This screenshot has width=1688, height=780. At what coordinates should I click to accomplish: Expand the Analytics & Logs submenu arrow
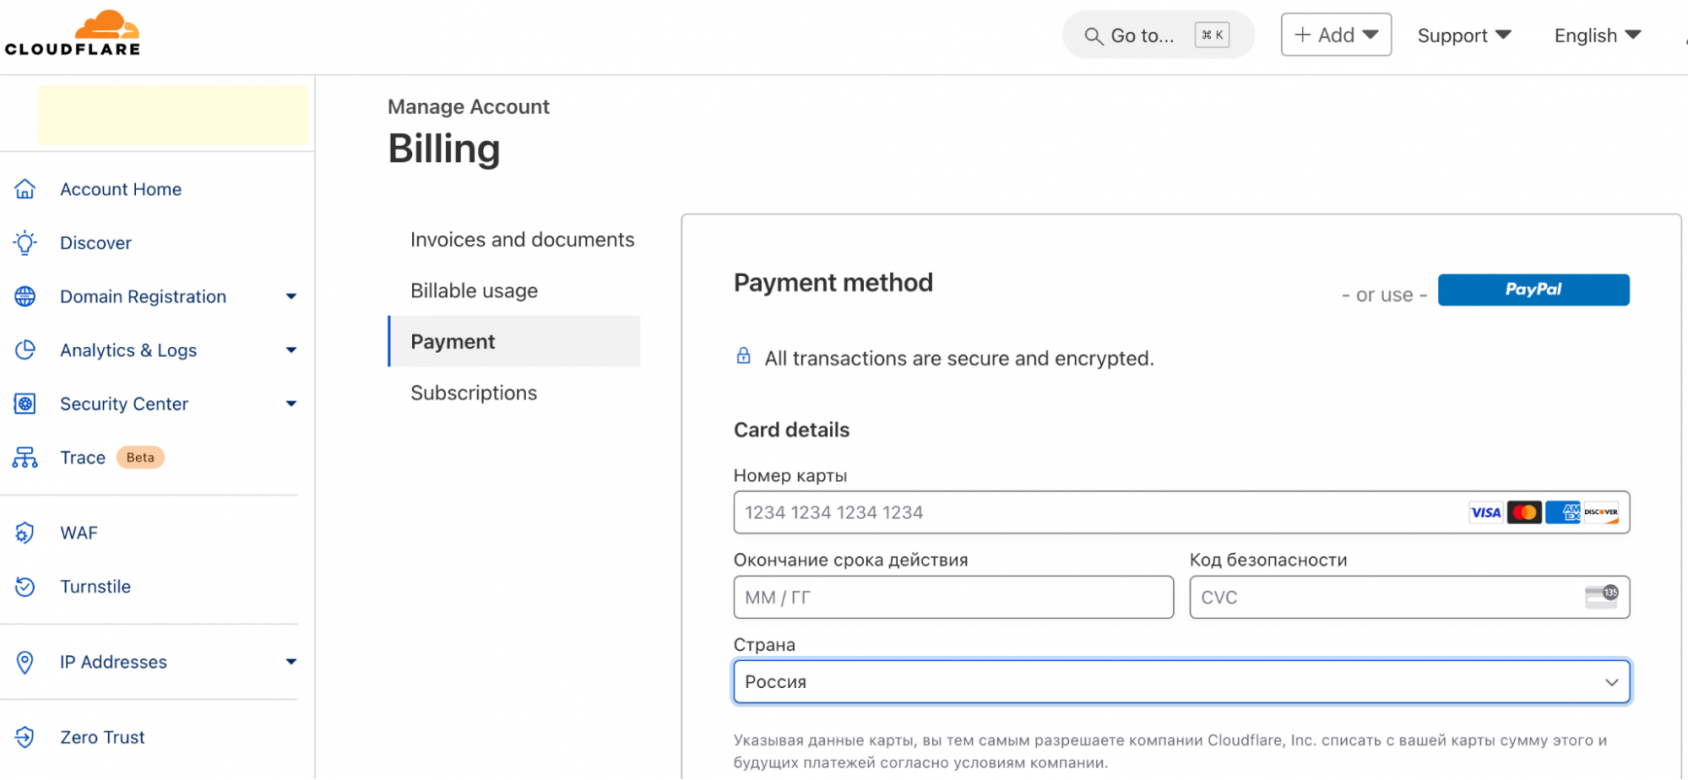pyautogui.click(x=291, y=350)
